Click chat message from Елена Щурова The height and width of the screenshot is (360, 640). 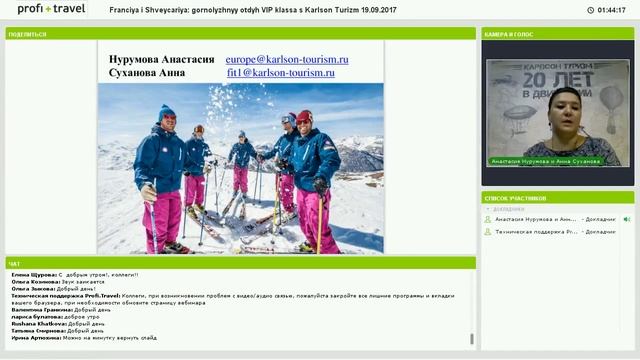[75, 275]
